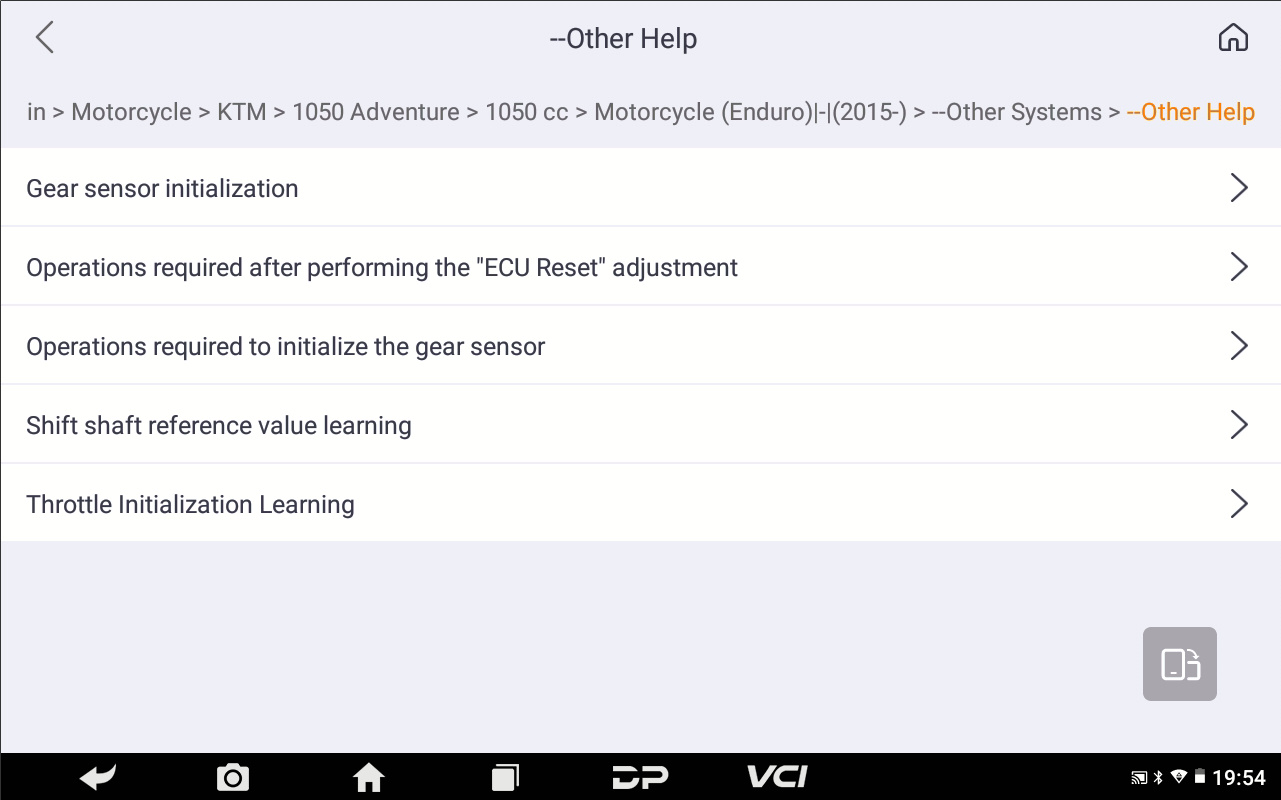Expand Gear sensor initialization chevron
This screenshot has width=1281, height=800.
(1239, 188)
